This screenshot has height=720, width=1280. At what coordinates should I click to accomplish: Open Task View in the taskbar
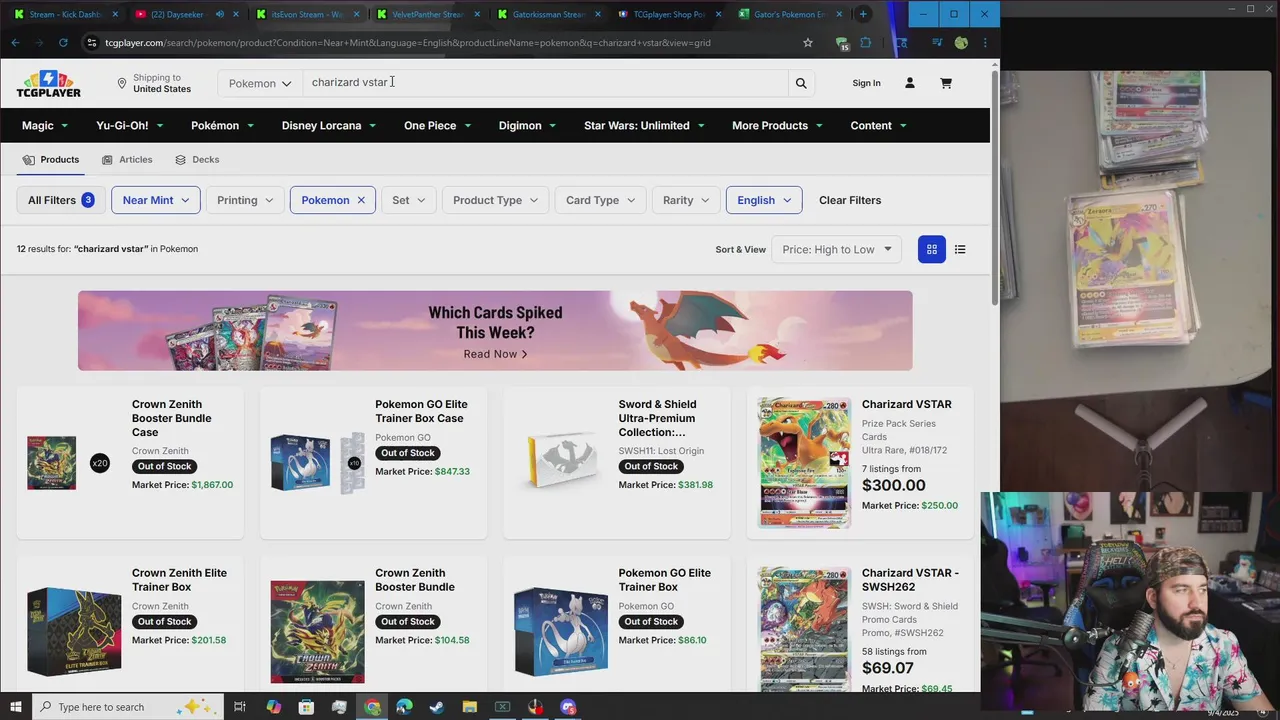point(240,707)
